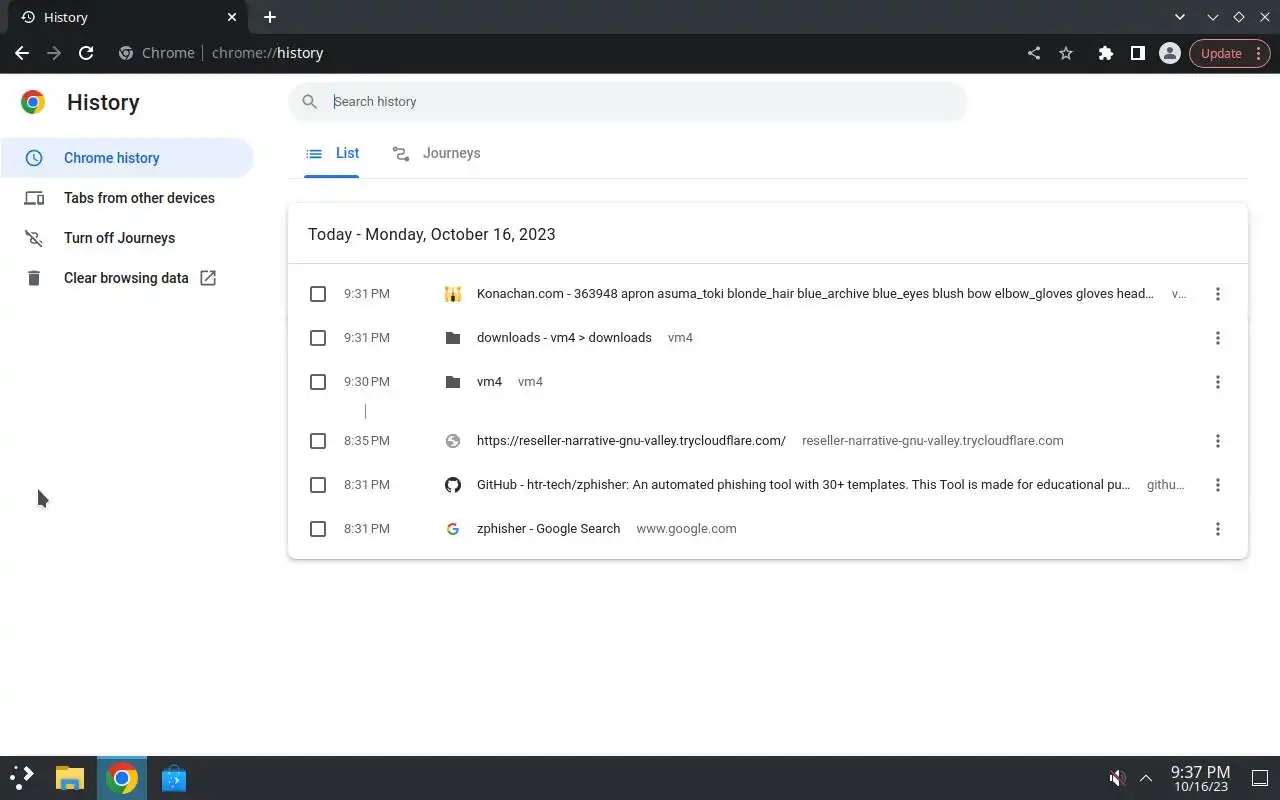Image resolution: width=1280 pixels, height=800 pixels.
Task: Click the muted volume tray icon
Action: point(1117,778)
